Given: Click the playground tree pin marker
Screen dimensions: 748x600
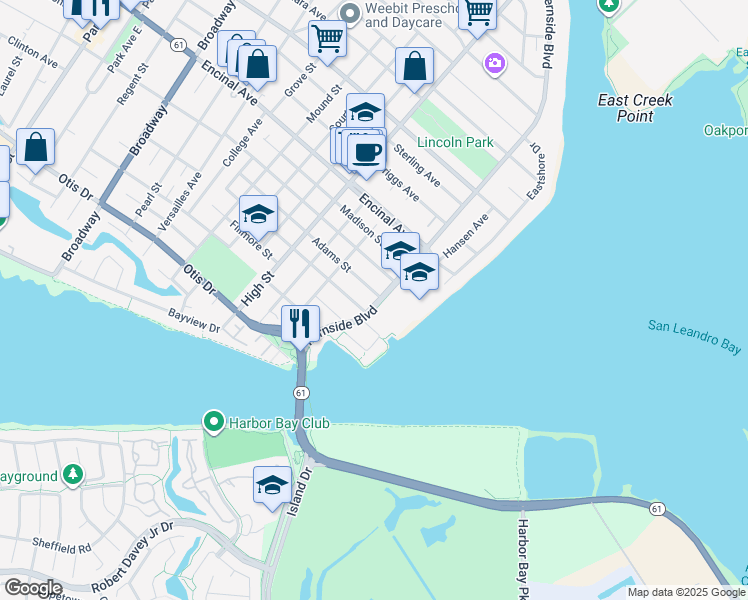Looking at the screenshot, I should click(x=73, y=475).
